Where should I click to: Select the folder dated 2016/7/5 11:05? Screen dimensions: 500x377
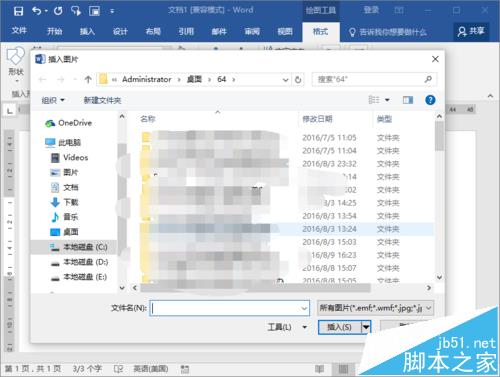[287, 137]
